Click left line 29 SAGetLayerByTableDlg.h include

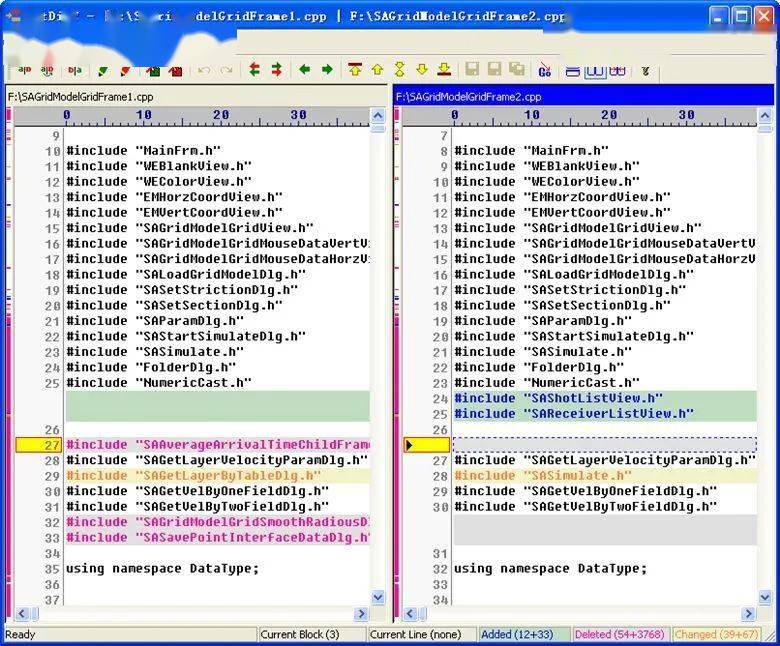[x=218, y=475]
